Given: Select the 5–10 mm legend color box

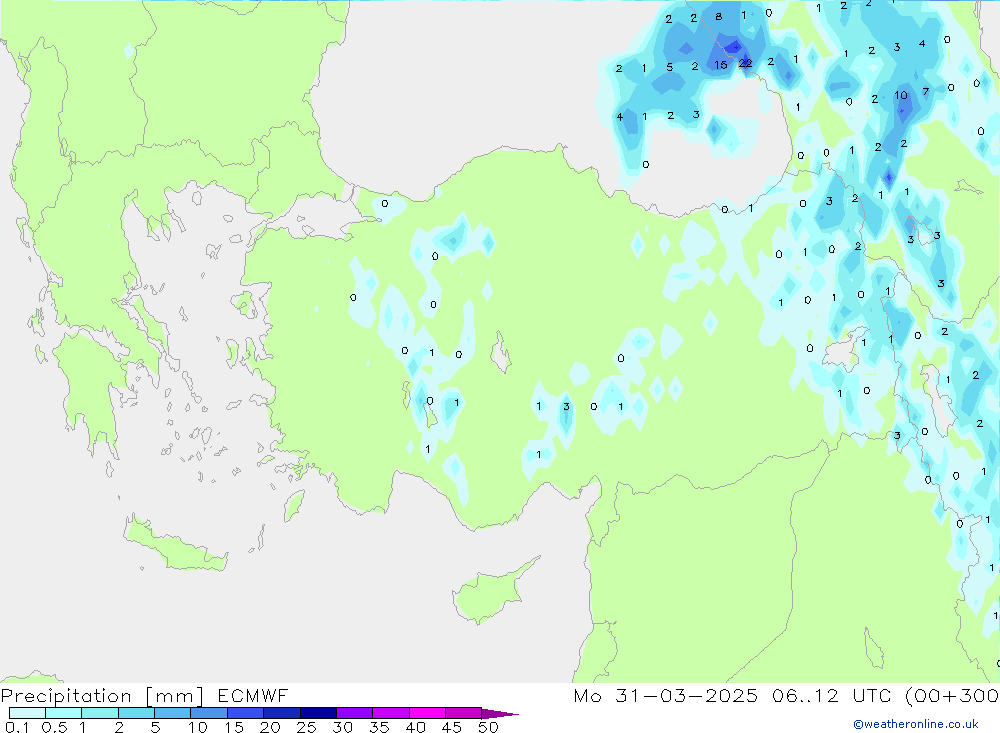Looking at the screenshot, I should [172, 713].
